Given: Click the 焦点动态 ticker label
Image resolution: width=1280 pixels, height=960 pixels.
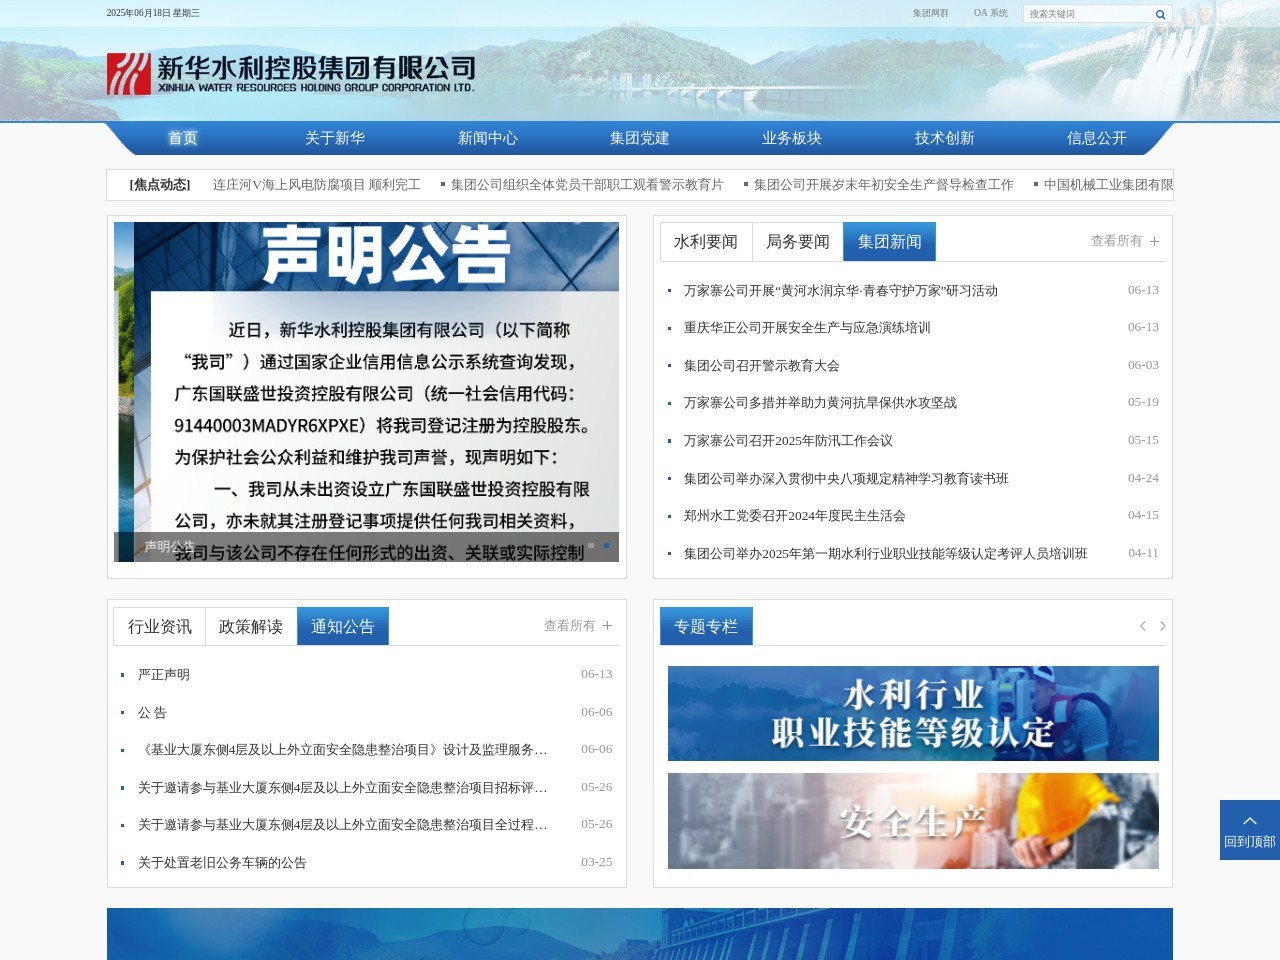Looking at the screenshot, I should (160, 185).
